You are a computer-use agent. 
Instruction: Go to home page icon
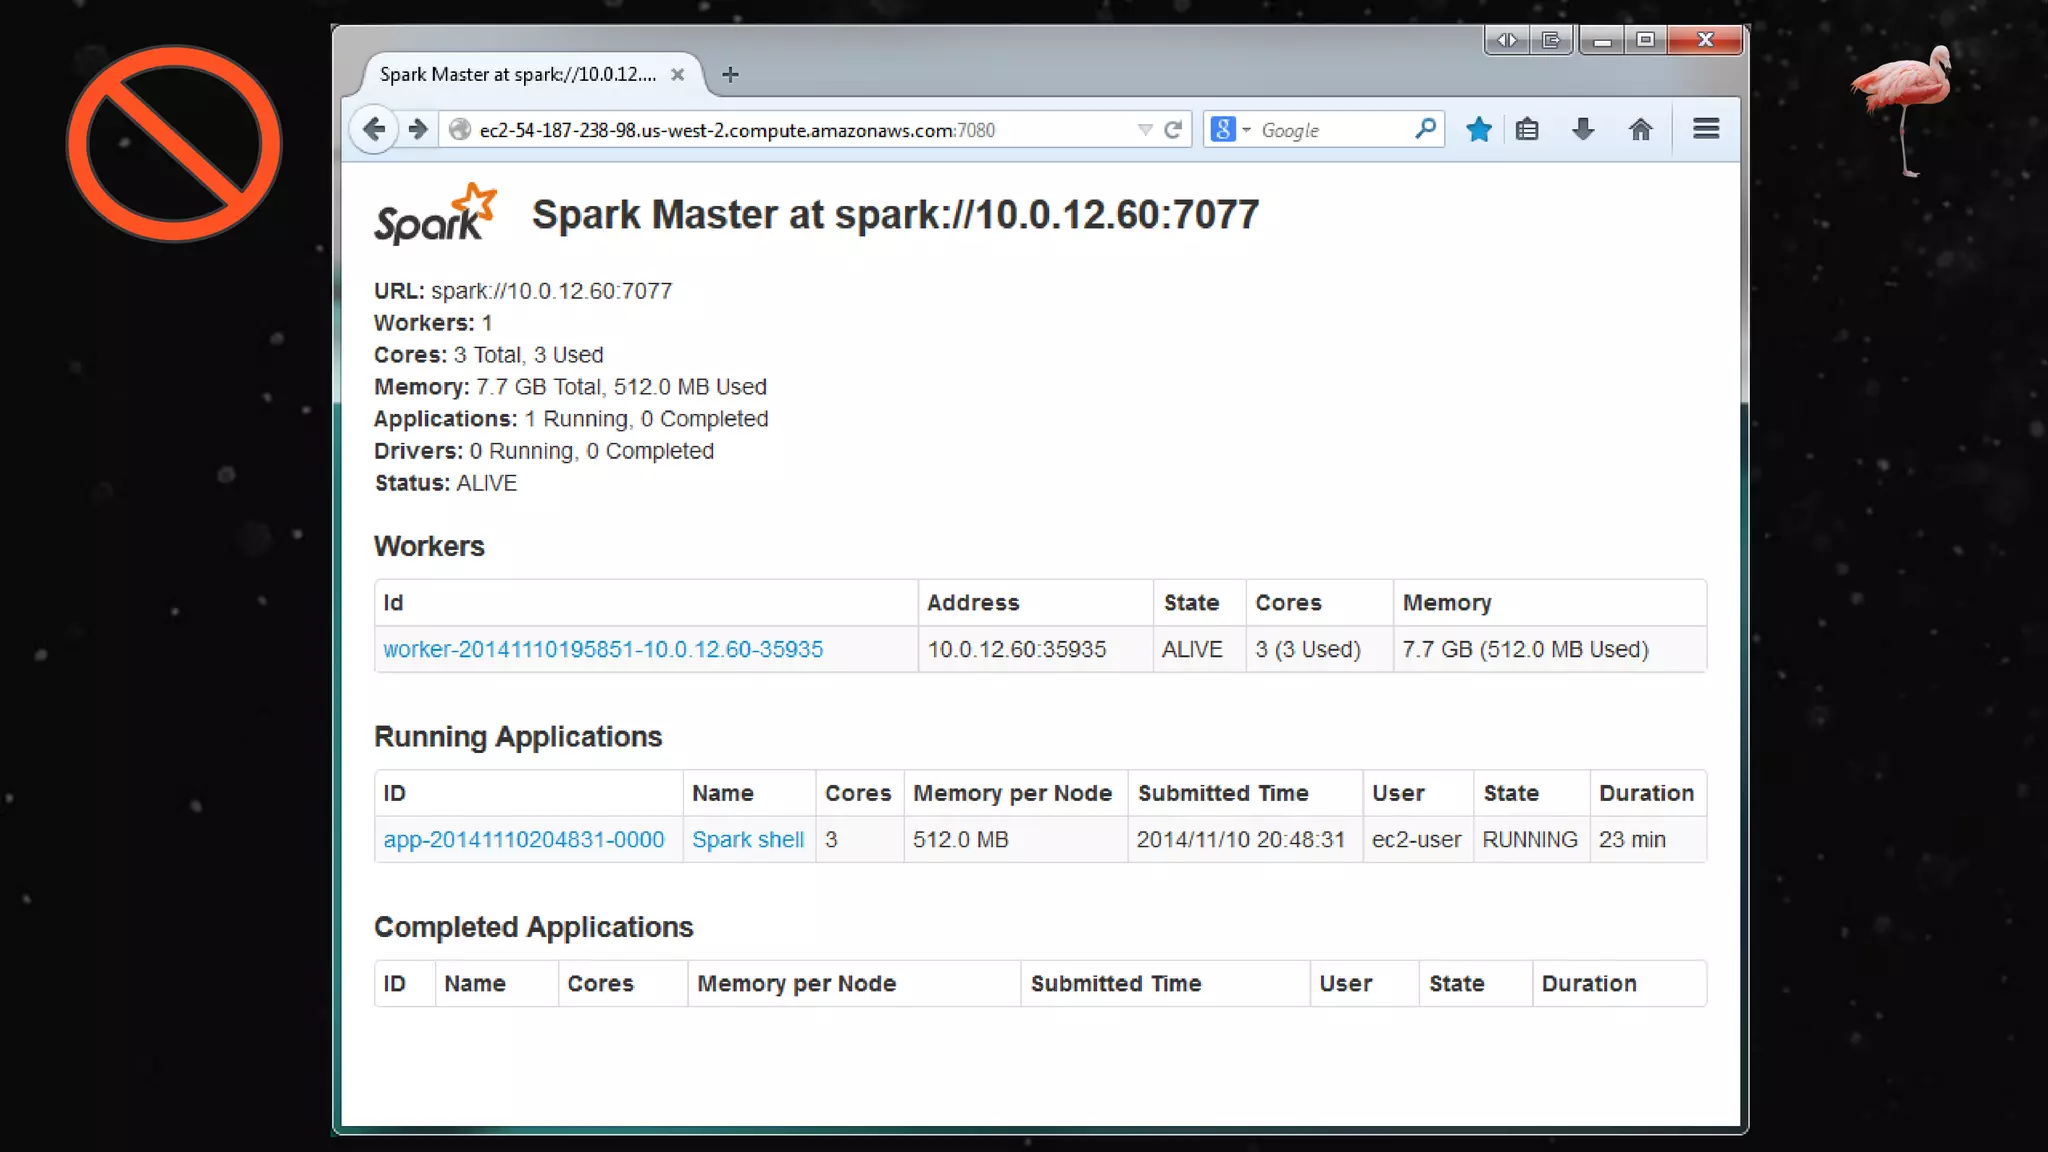(x=1640, y=130)
